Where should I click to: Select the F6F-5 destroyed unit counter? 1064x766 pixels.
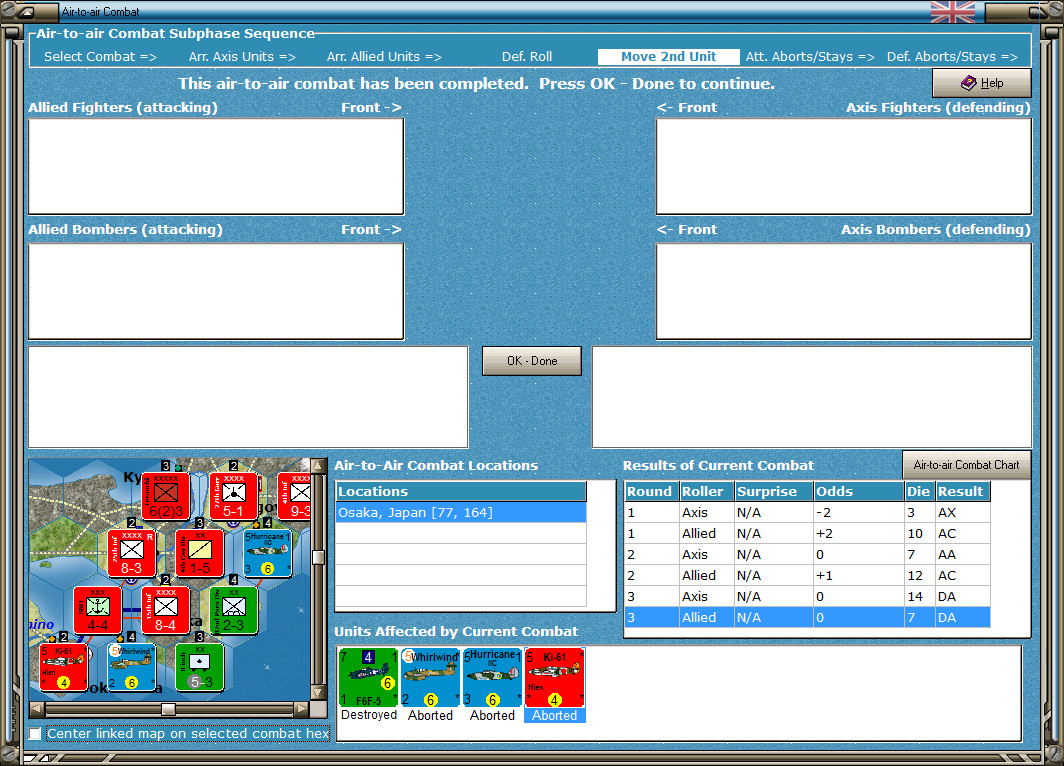[368, 677]
